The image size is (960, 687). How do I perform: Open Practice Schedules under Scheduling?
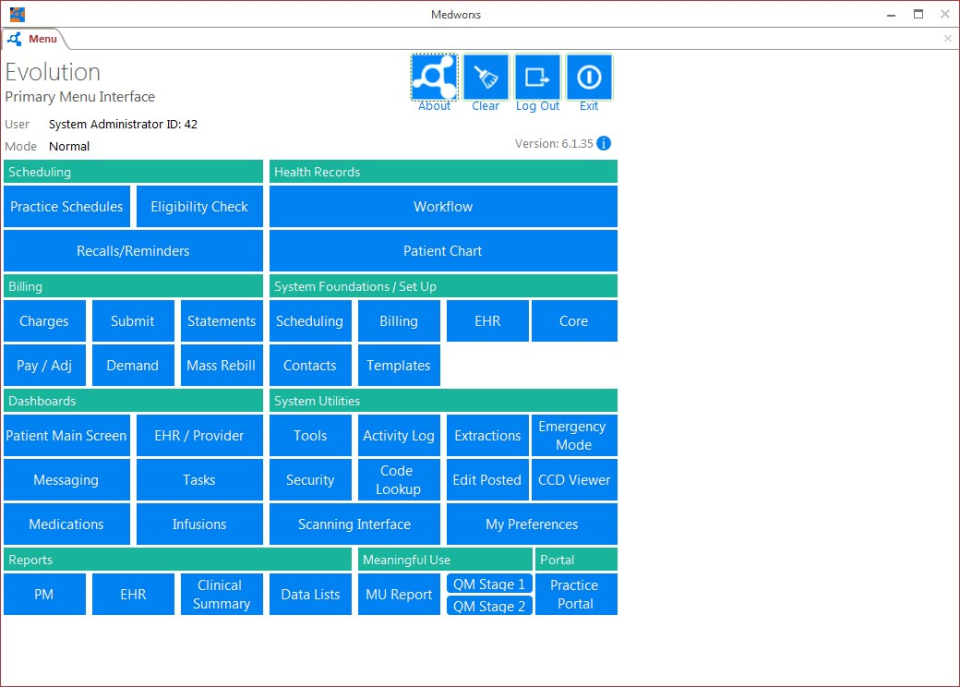click(66, 206)
